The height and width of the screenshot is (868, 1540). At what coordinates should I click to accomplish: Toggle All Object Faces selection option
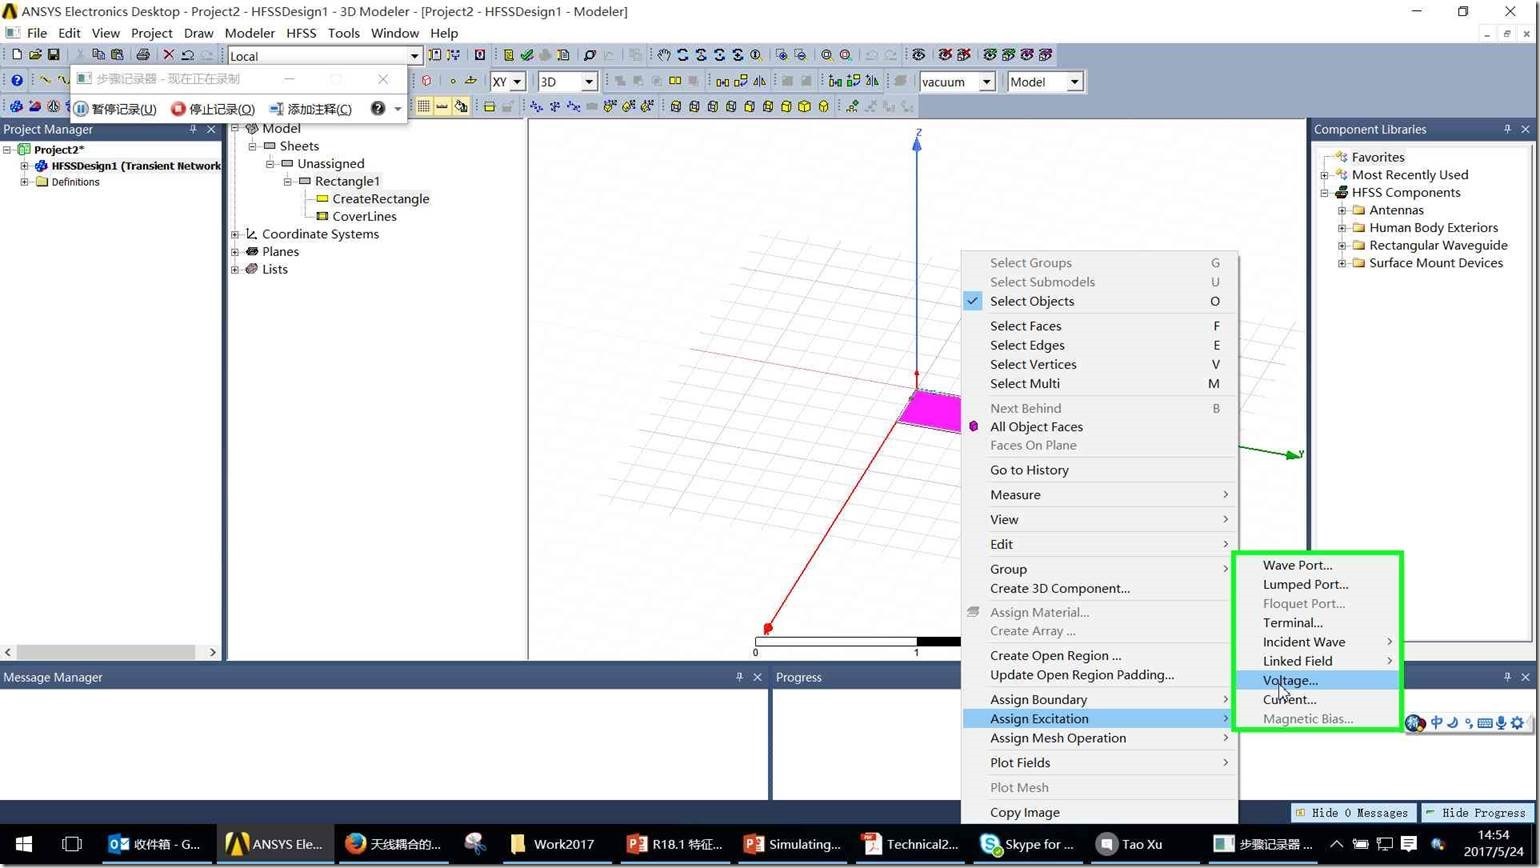(1036, 427)
